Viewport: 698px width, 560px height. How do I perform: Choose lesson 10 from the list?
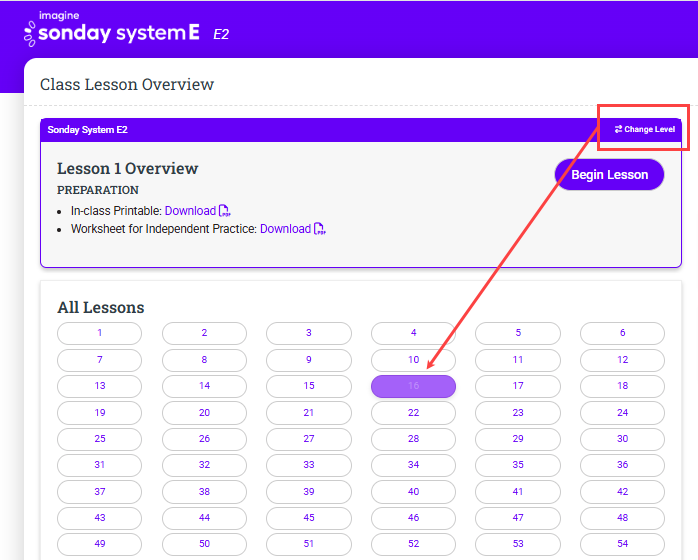coord(413,360)
